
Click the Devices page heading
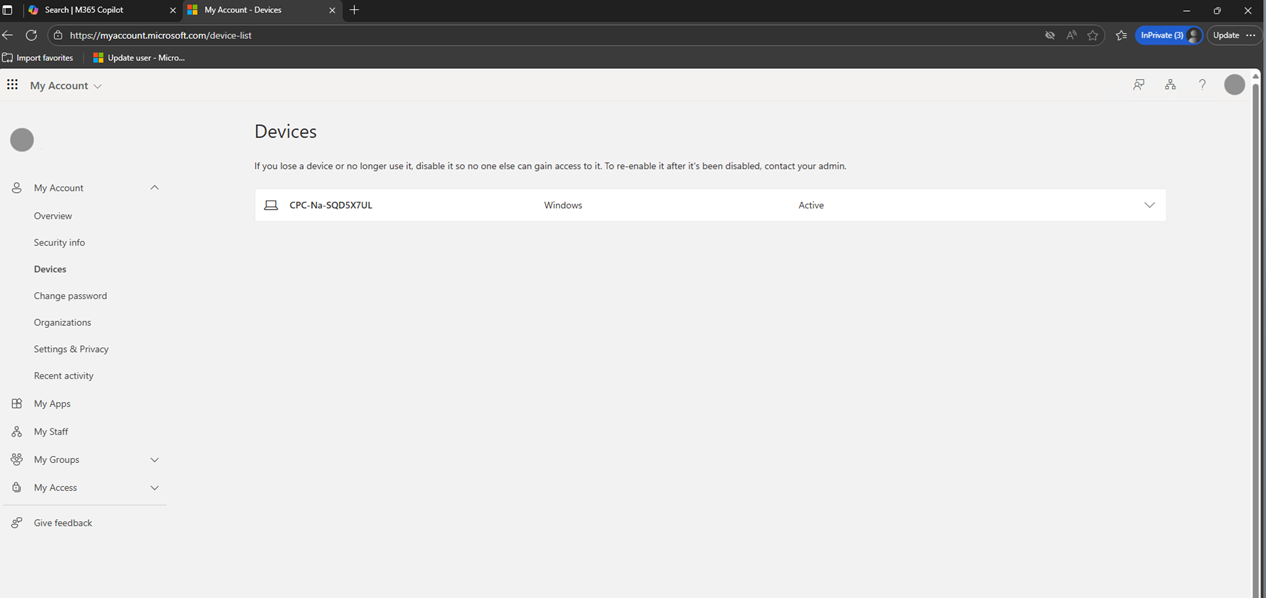click(x=285, y=131)
